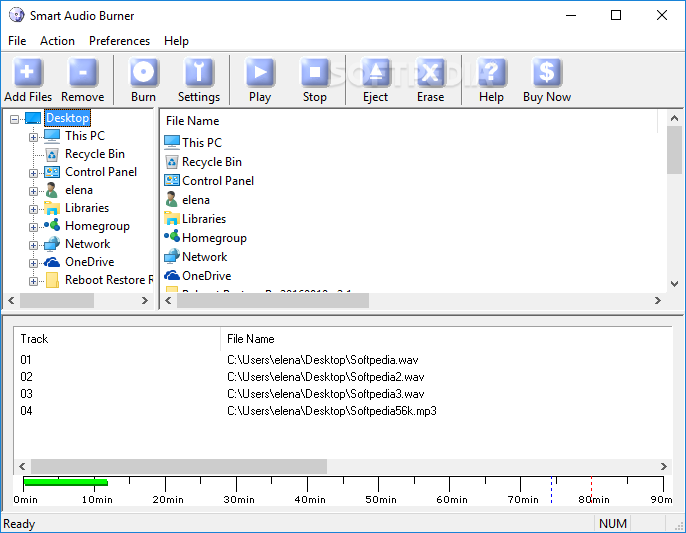686x533 pixels.
Task: Open the Action menu
Action: 57,41
